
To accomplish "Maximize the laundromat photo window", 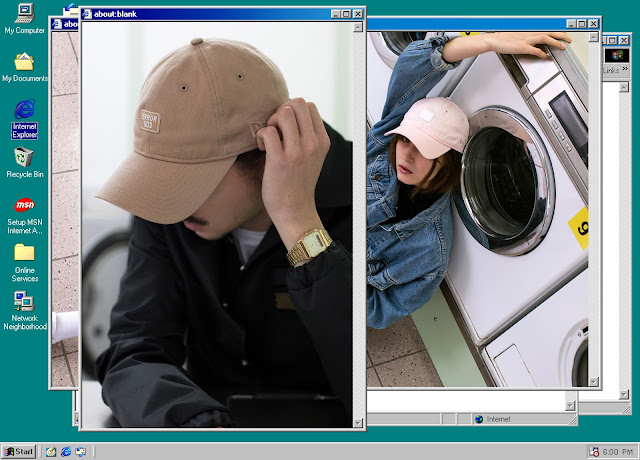I will (x=582, y=24).
